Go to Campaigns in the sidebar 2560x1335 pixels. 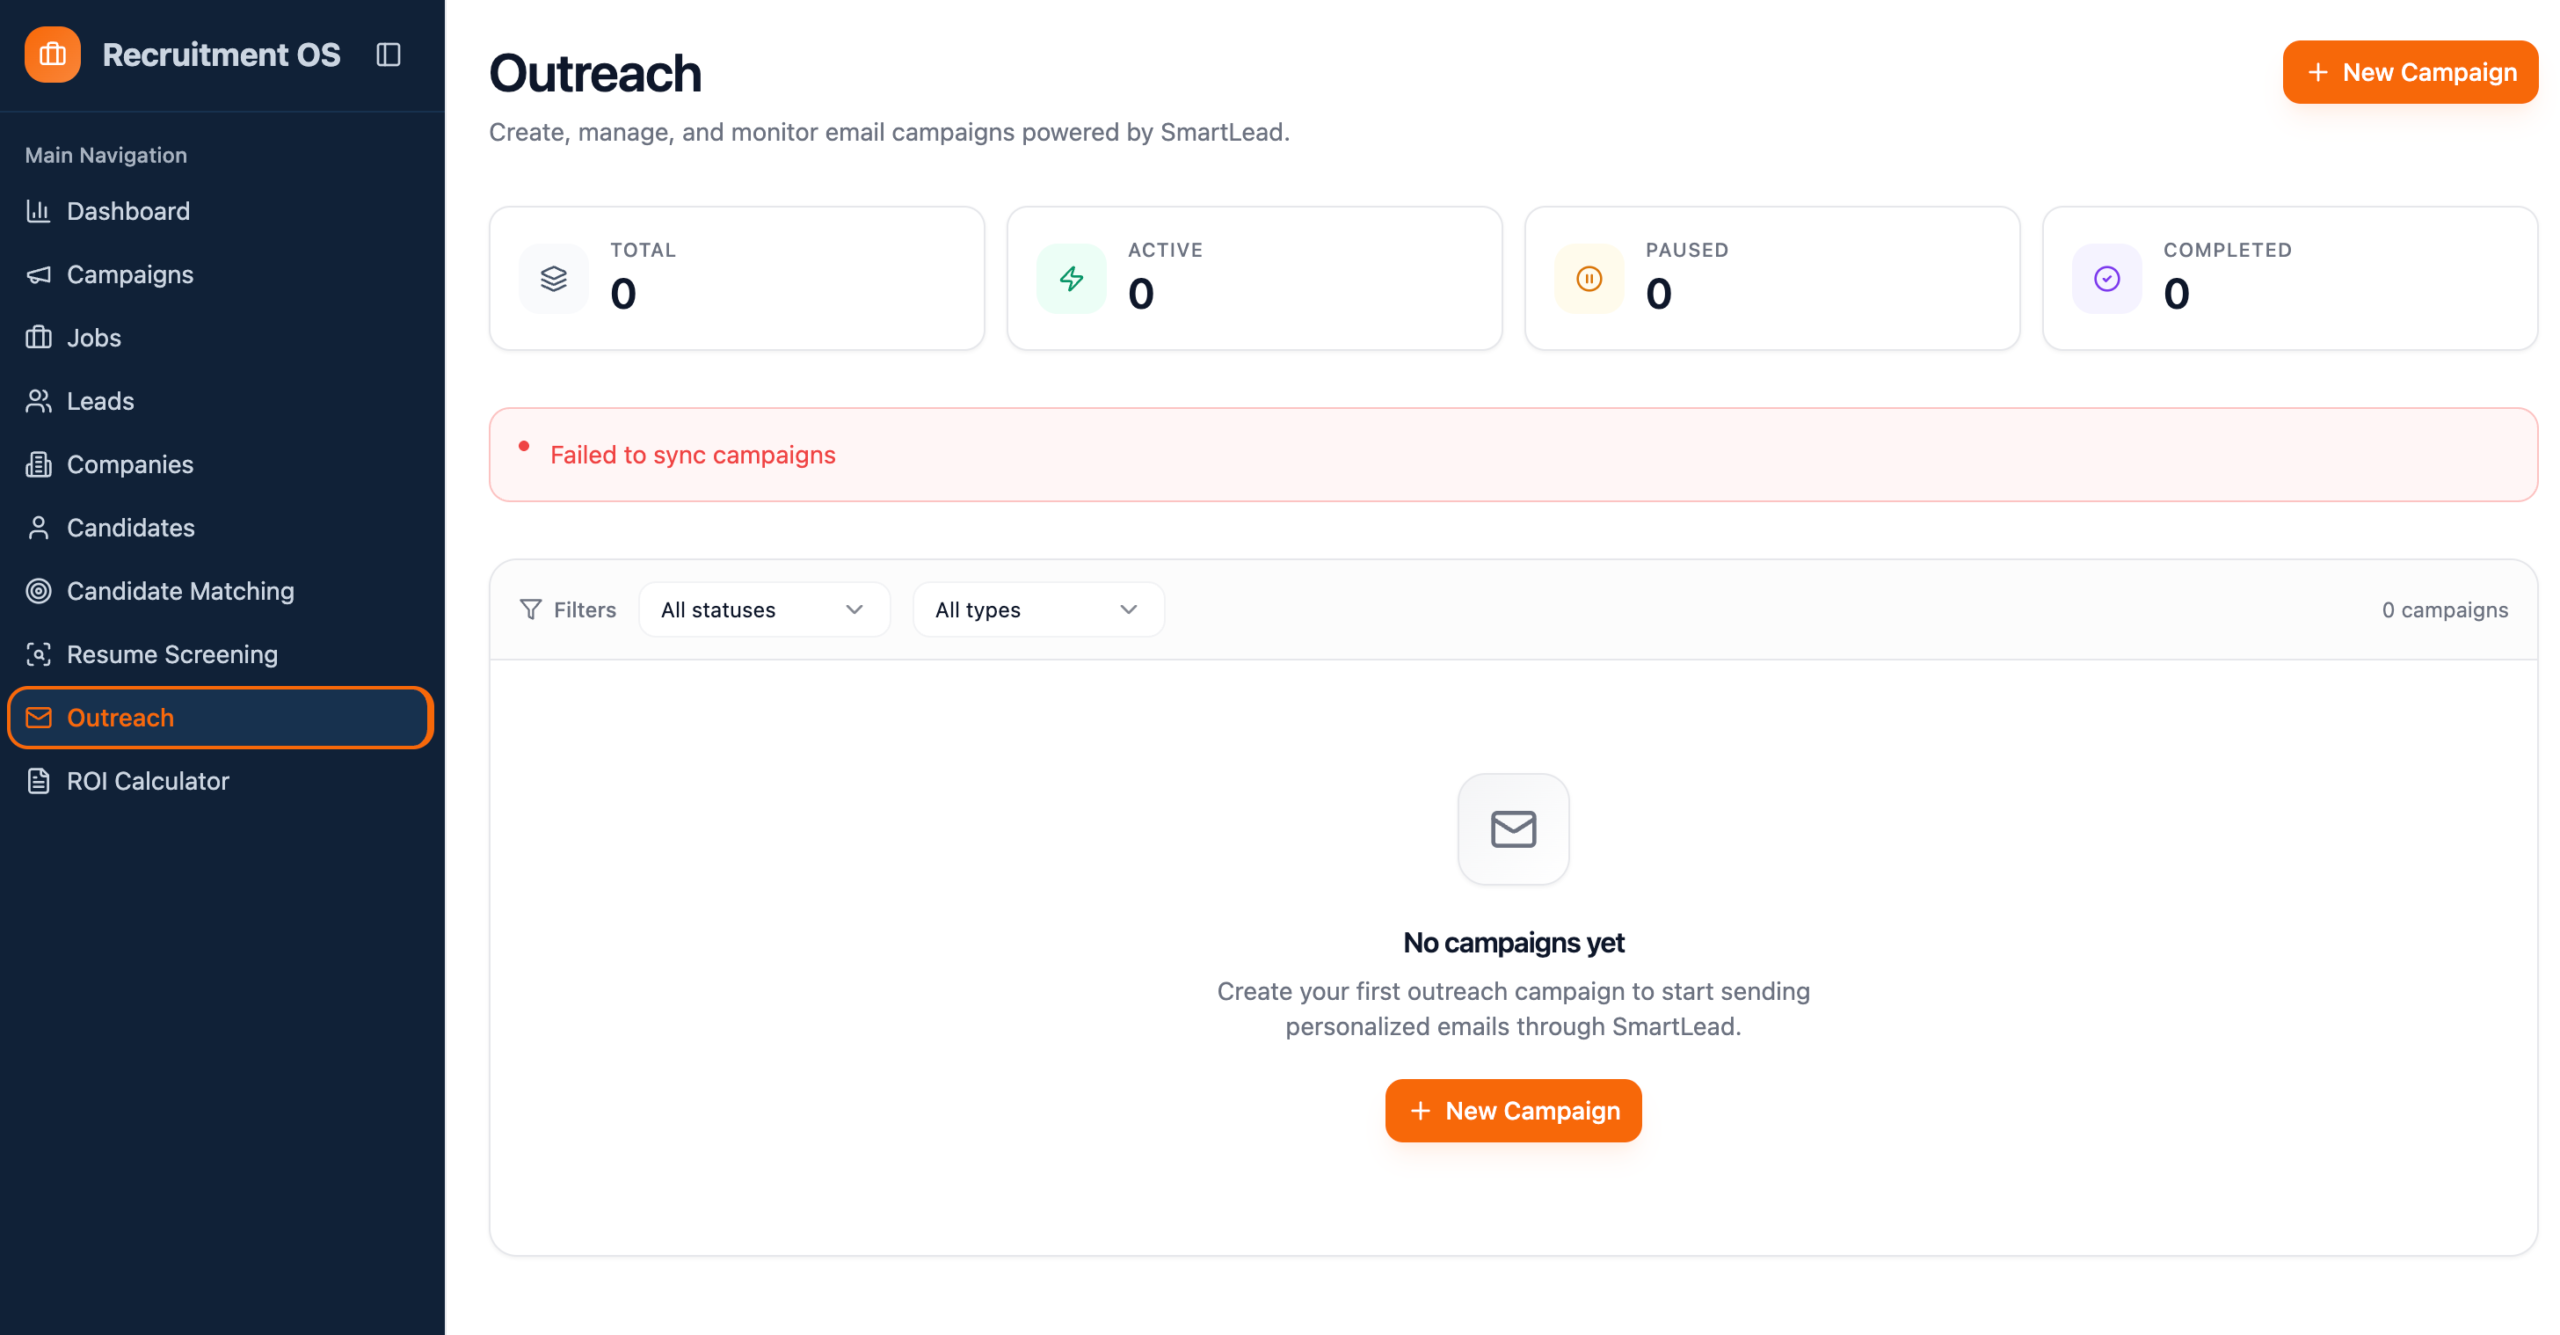tap(220, 274)
